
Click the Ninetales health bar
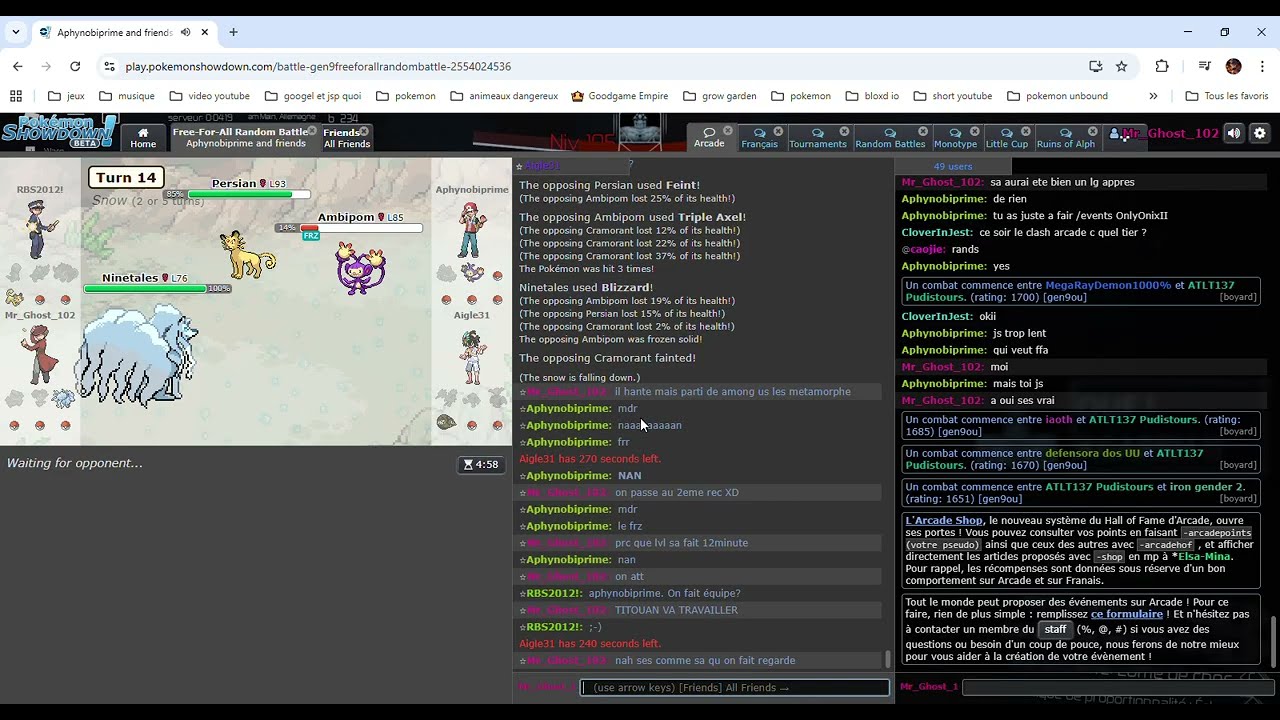(x=144, y=289)
